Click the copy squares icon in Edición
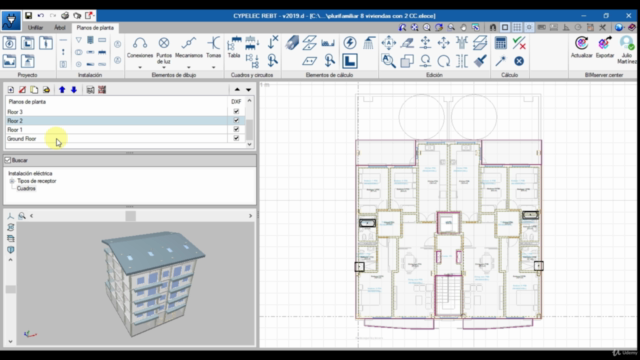The height and width of the screenshot is (360, 640). [x=407, y=61]
